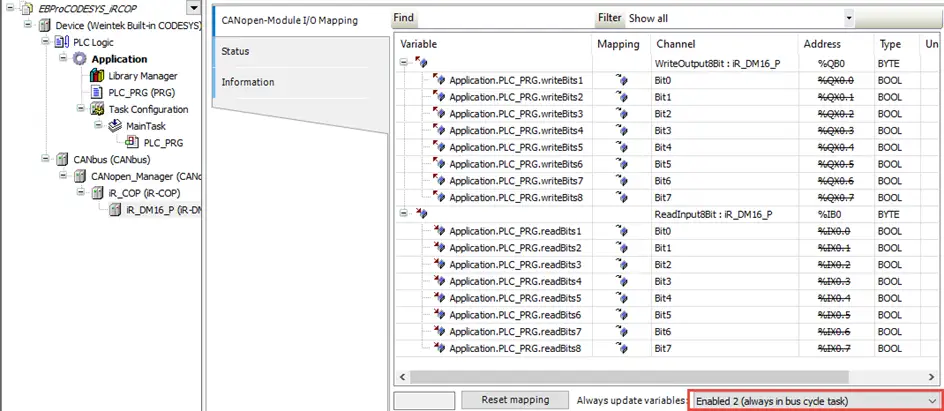Collapse the Application tree node
This screenshot has width=944, height=411.
coord(63,58)
